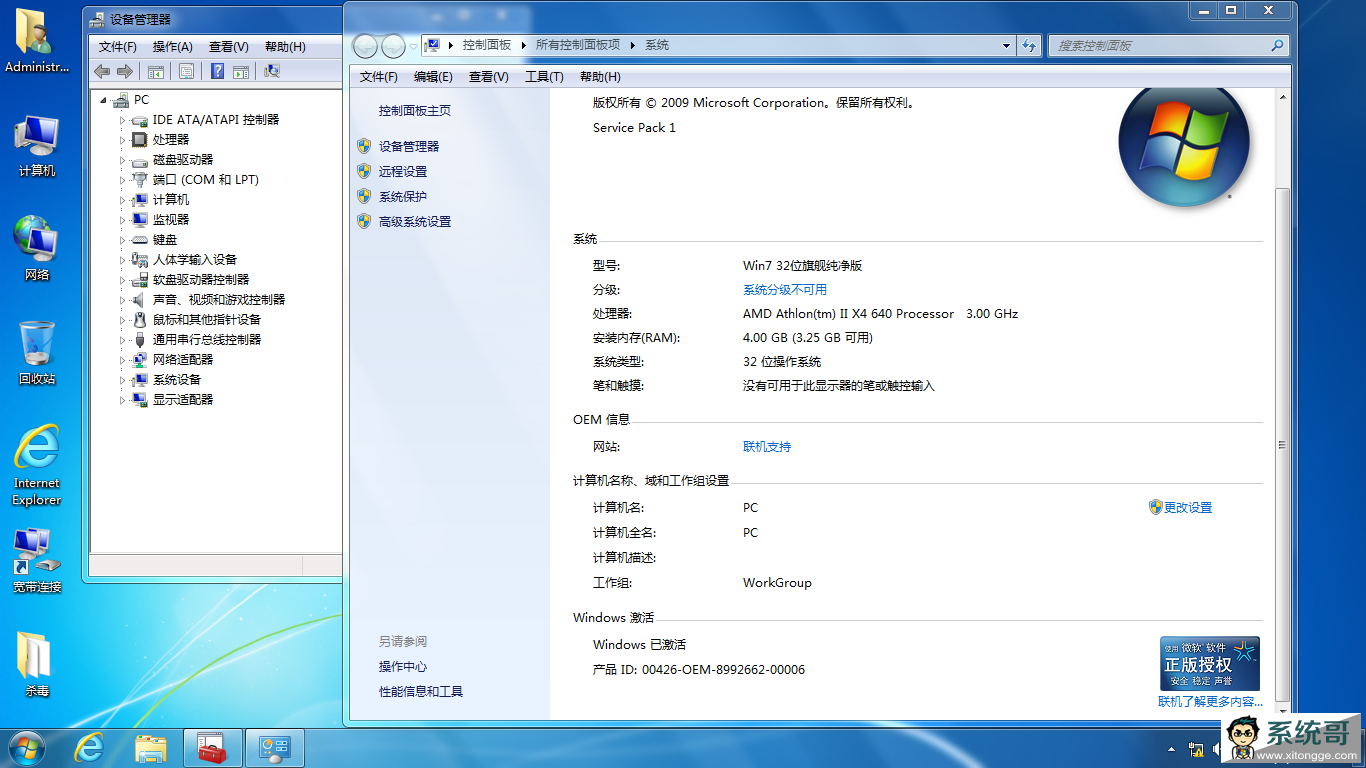
Task: Switch to red toolbox Device Manager taskbar button
Action: pos(212,748)
